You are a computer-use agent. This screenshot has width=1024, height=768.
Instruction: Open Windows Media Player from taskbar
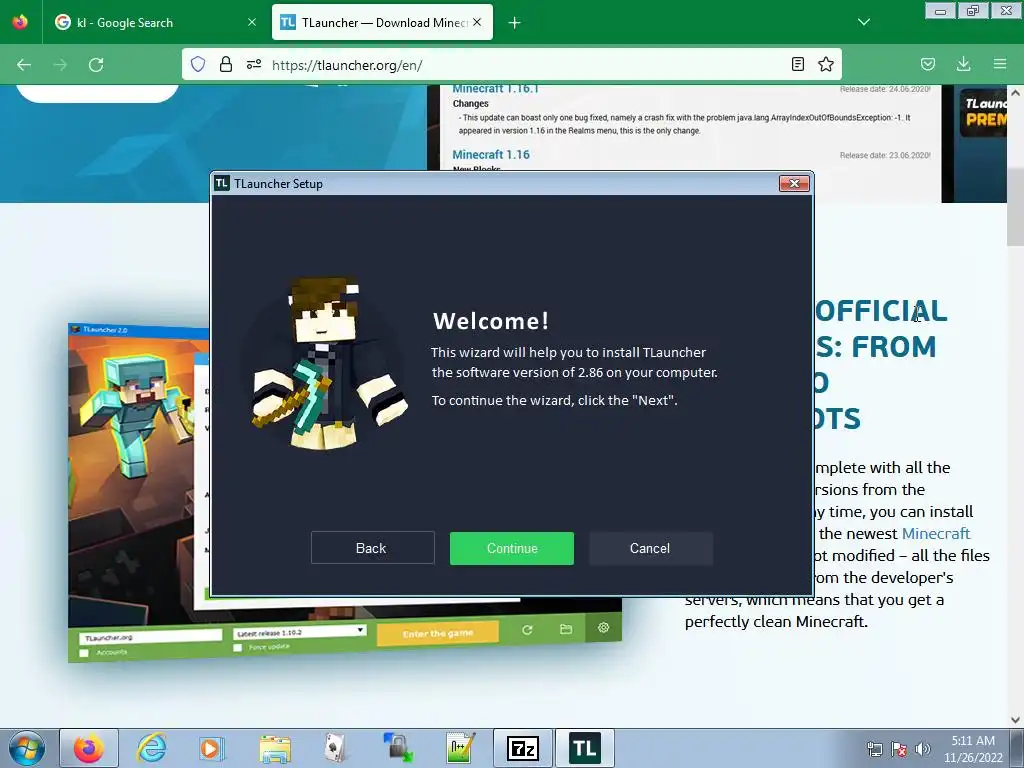(212, 748)
